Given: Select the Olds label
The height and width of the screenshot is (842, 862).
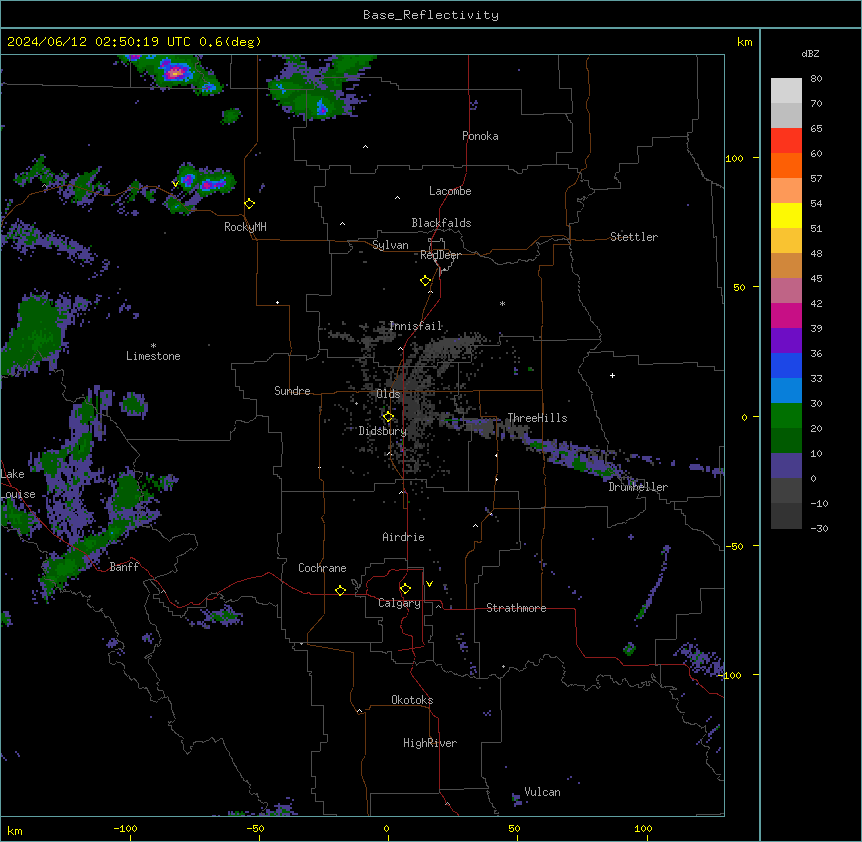Looking at the screenshot, I should (x=388, y=394).
